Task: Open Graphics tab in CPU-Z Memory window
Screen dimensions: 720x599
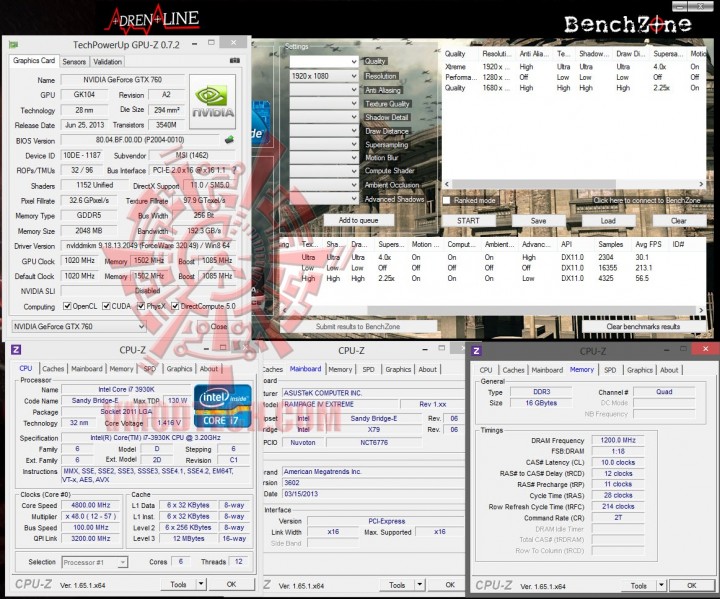Action: 640,370
